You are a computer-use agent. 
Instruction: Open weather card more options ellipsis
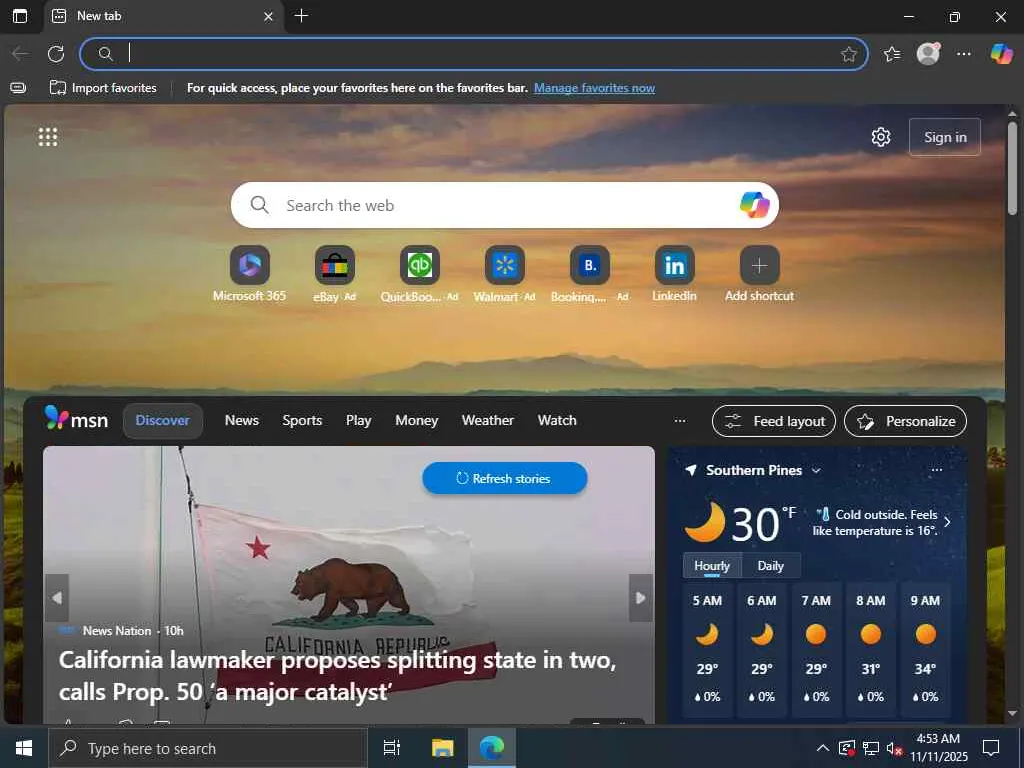click(x=936, y=470)
